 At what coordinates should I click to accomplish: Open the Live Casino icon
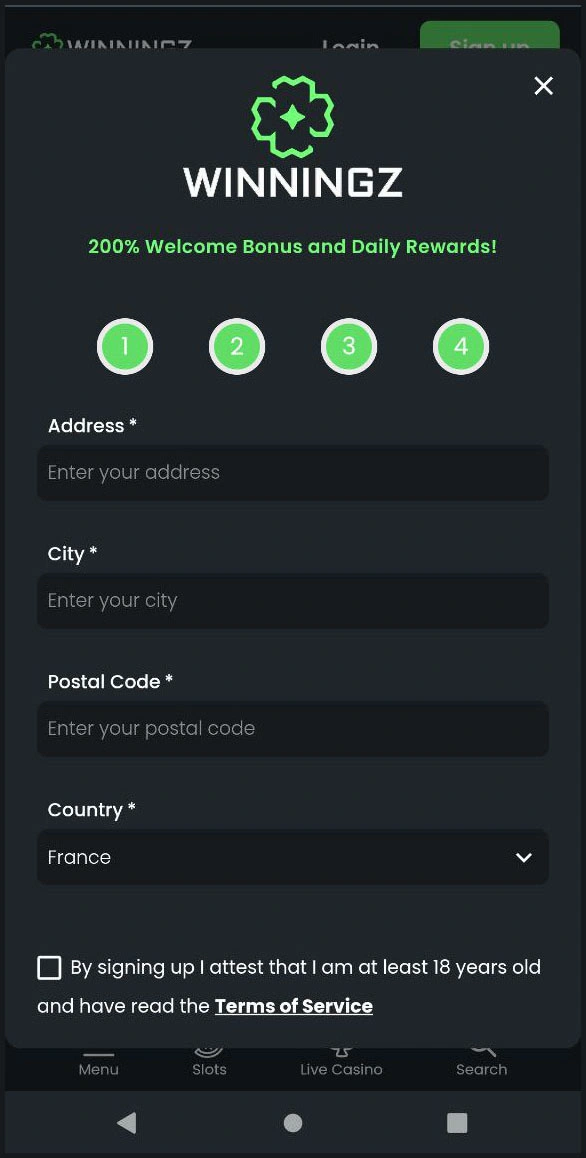click(x=341, y=1050)
